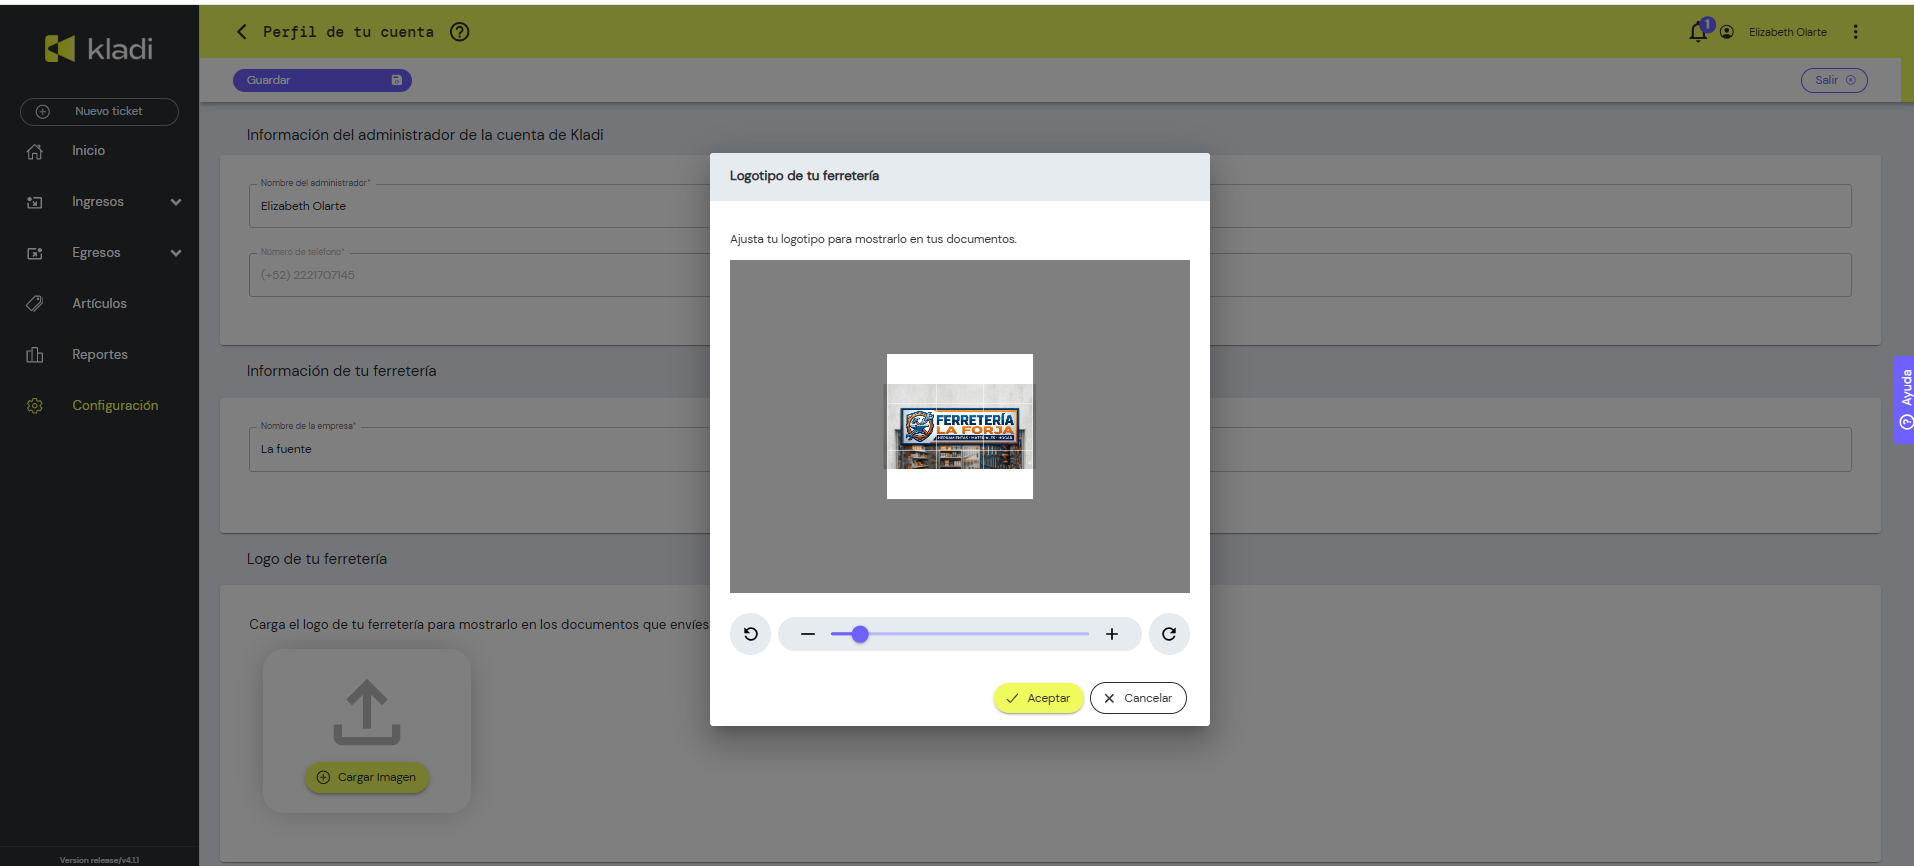The height and width of the screenshot is (866, 1914).
Task: Click the Kladi logo
Action: point(99,48)
